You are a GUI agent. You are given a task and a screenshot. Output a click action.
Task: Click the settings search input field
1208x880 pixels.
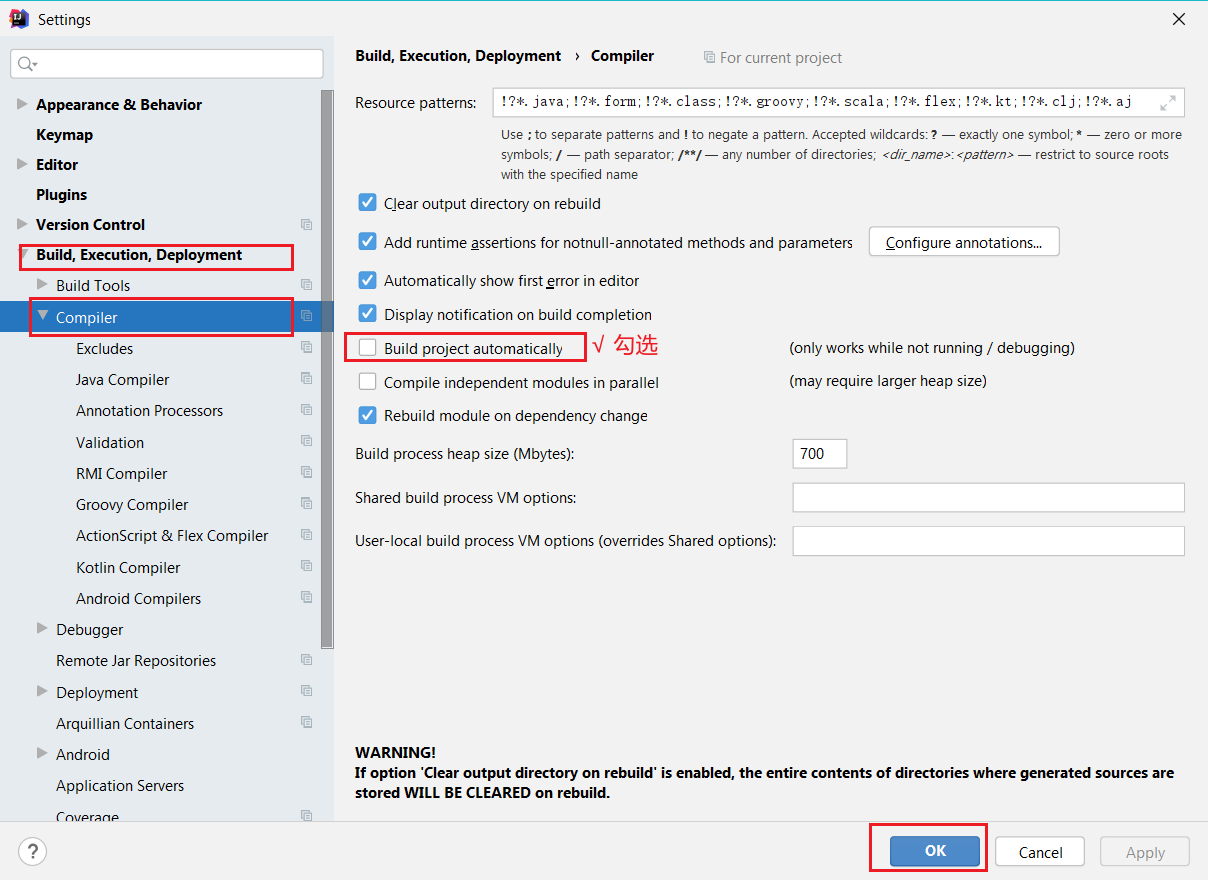pyautogui.click(x=167, y=64)
